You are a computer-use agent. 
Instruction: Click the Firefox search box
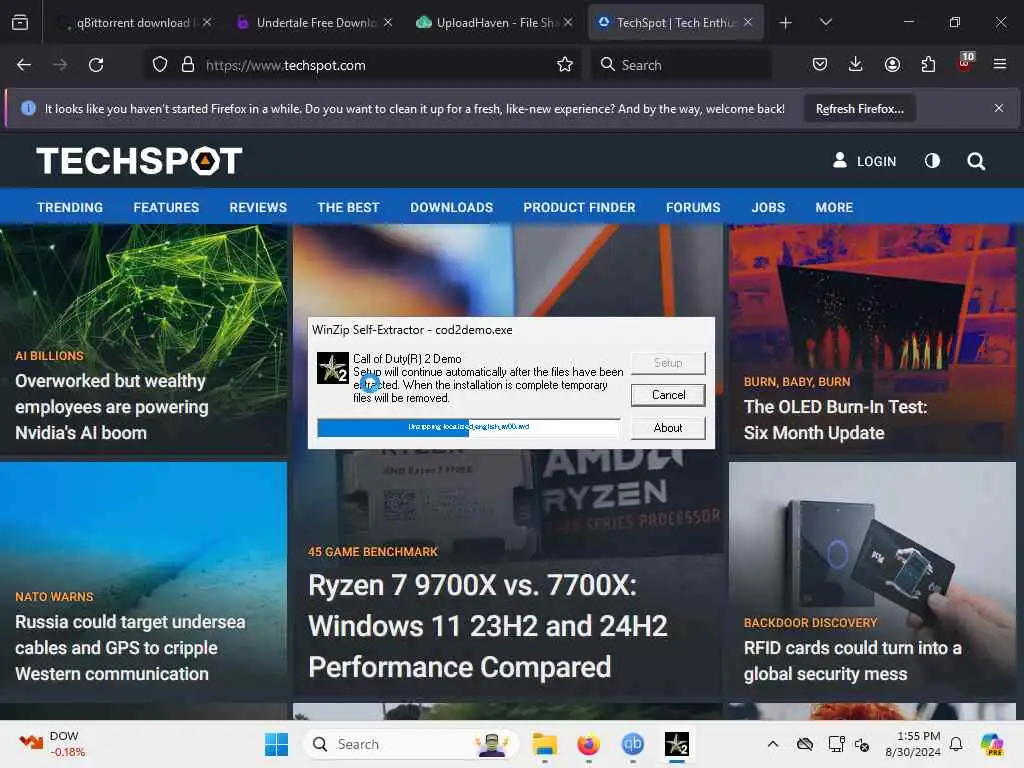(x=681, y=65)
